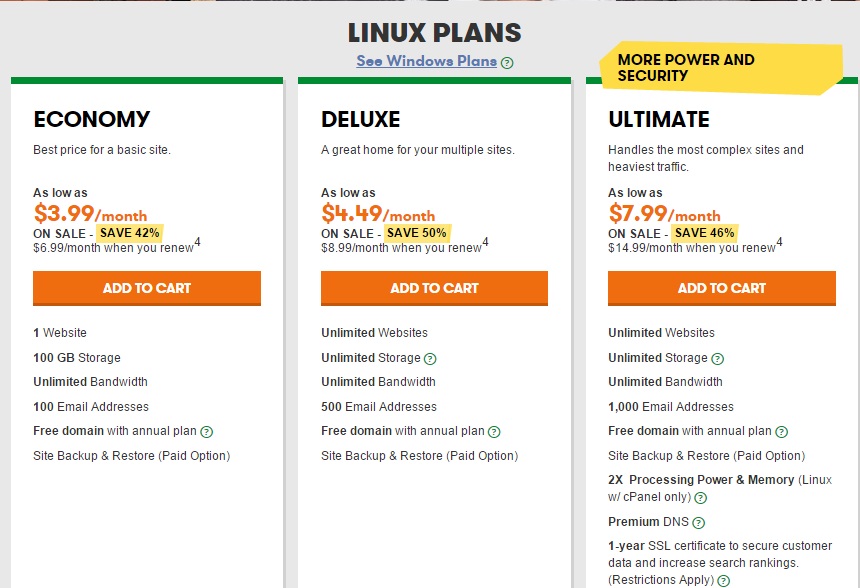Click help icon after 'Restrictions Apply' text
The height and width of the screenshot is (588, 860).
(x=723, y=580)
